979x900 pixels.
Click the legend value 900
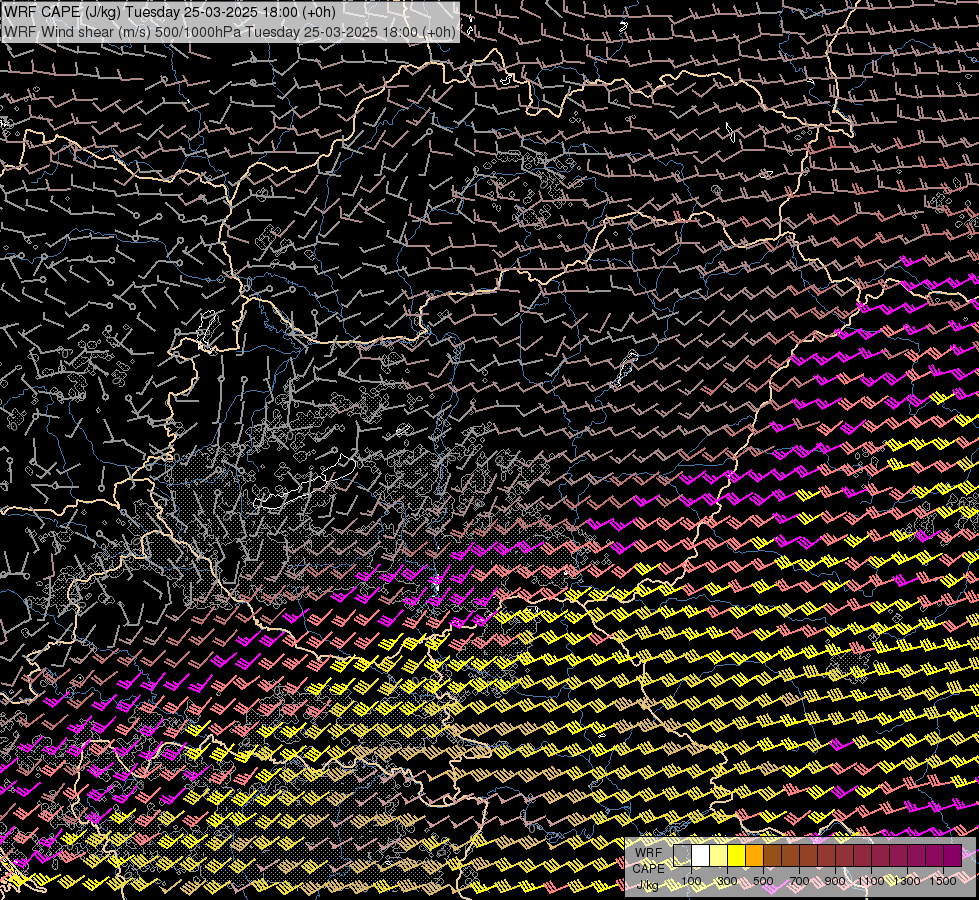835,881
